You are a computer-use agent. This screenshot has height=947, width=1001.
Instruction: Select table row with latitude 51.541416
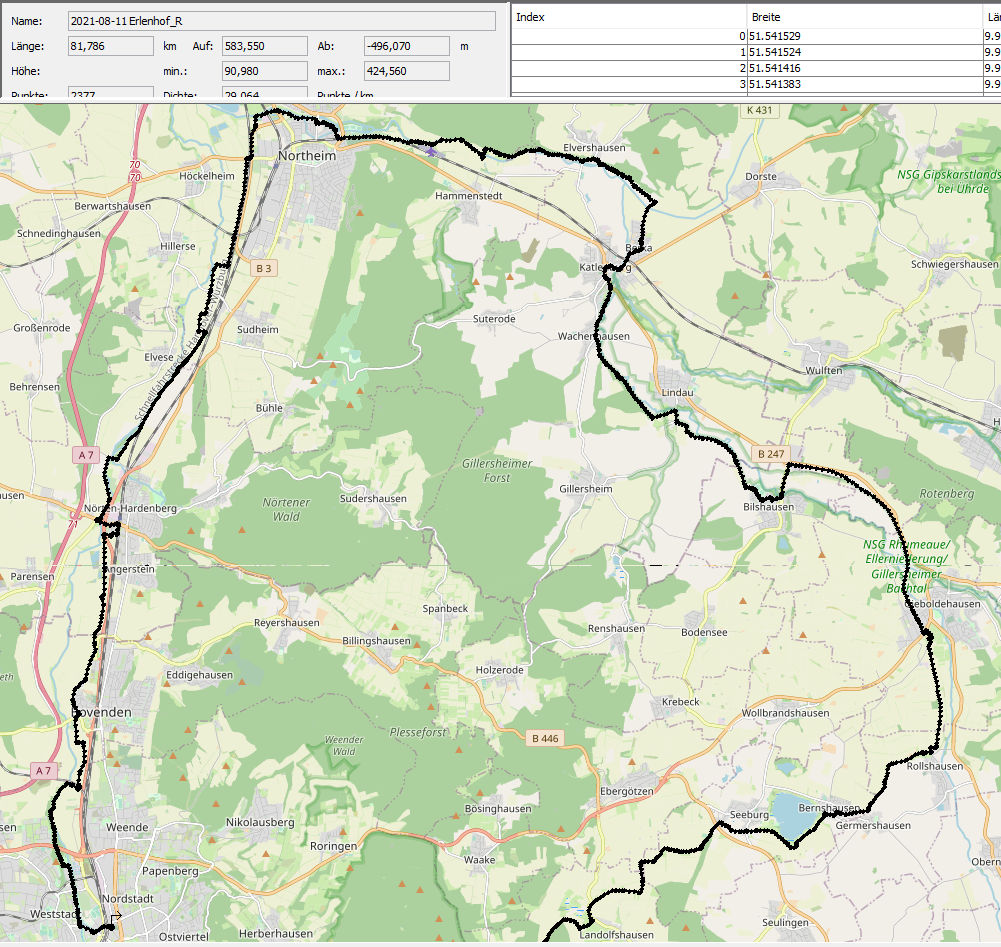click(x=864, y=68)
